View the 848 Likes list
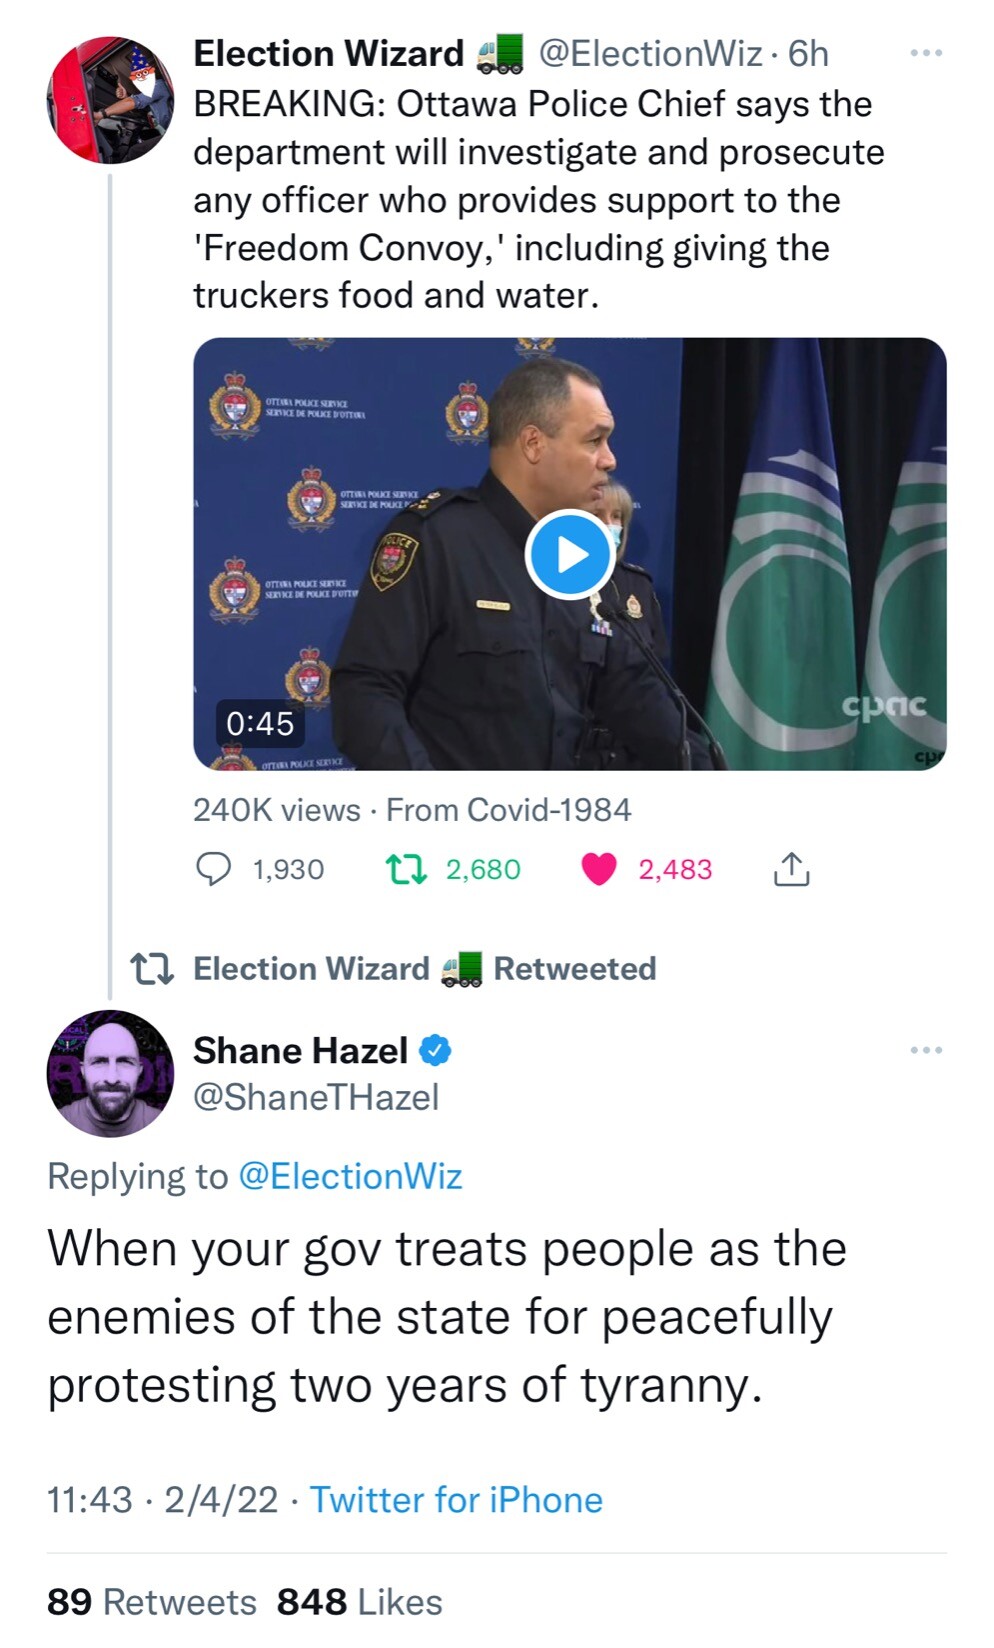This screenshot has height=1648, width=994. [360, 1602]
